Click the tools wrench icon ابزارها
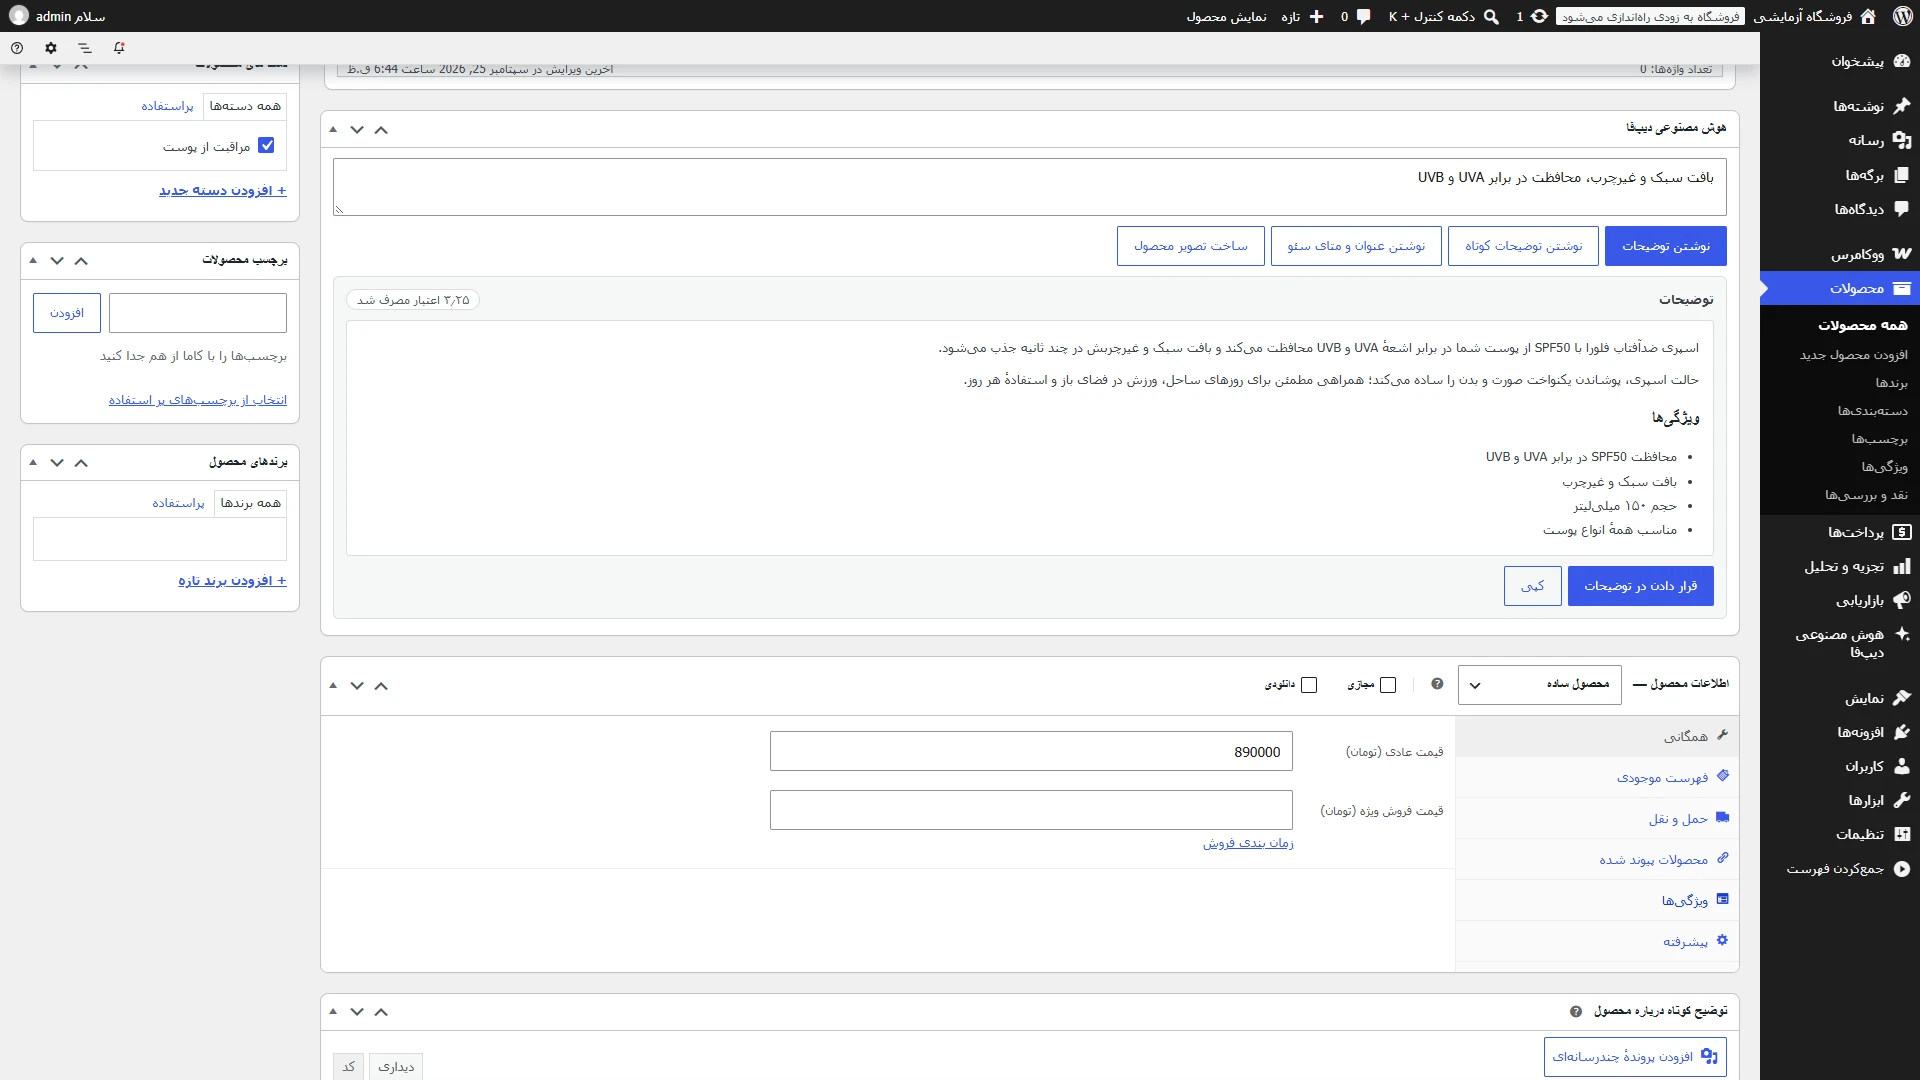 (x=1902, y=800)
